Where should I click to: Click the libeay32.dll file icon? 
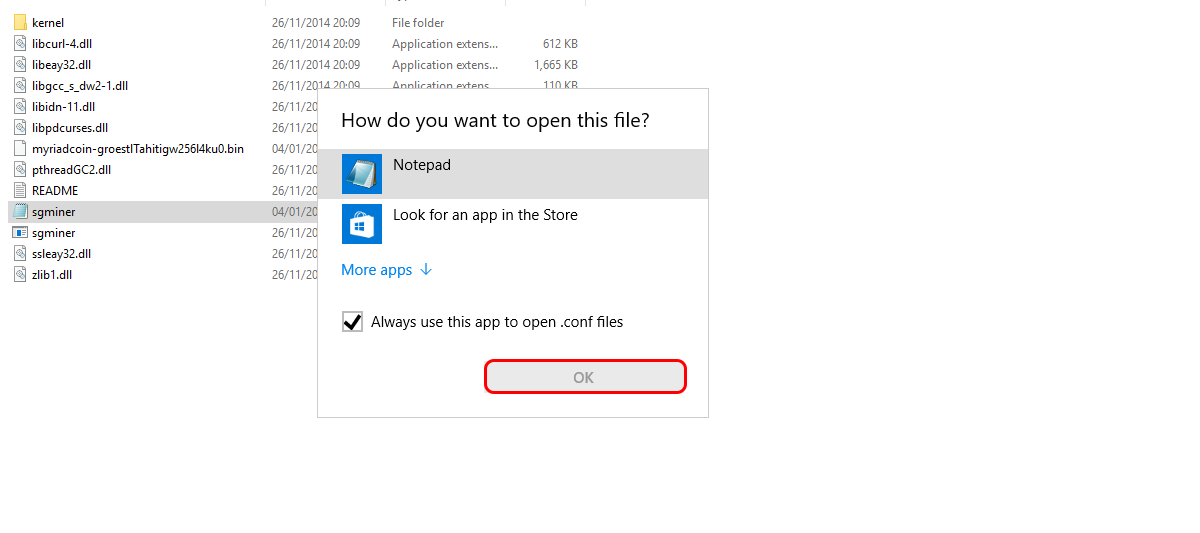20,64
